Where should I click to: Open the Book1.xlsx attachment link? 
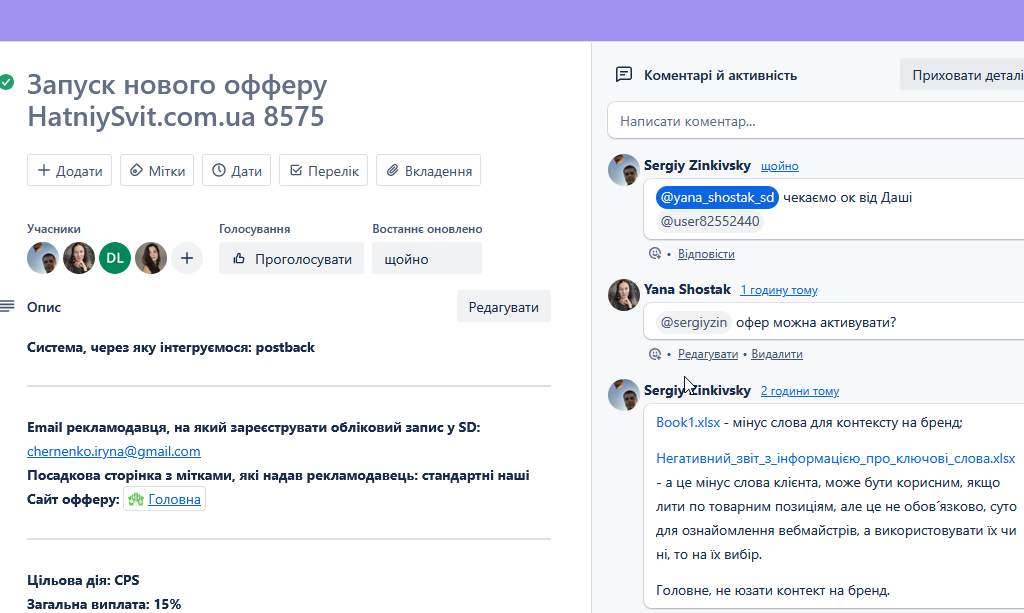(x=688, y=422)
